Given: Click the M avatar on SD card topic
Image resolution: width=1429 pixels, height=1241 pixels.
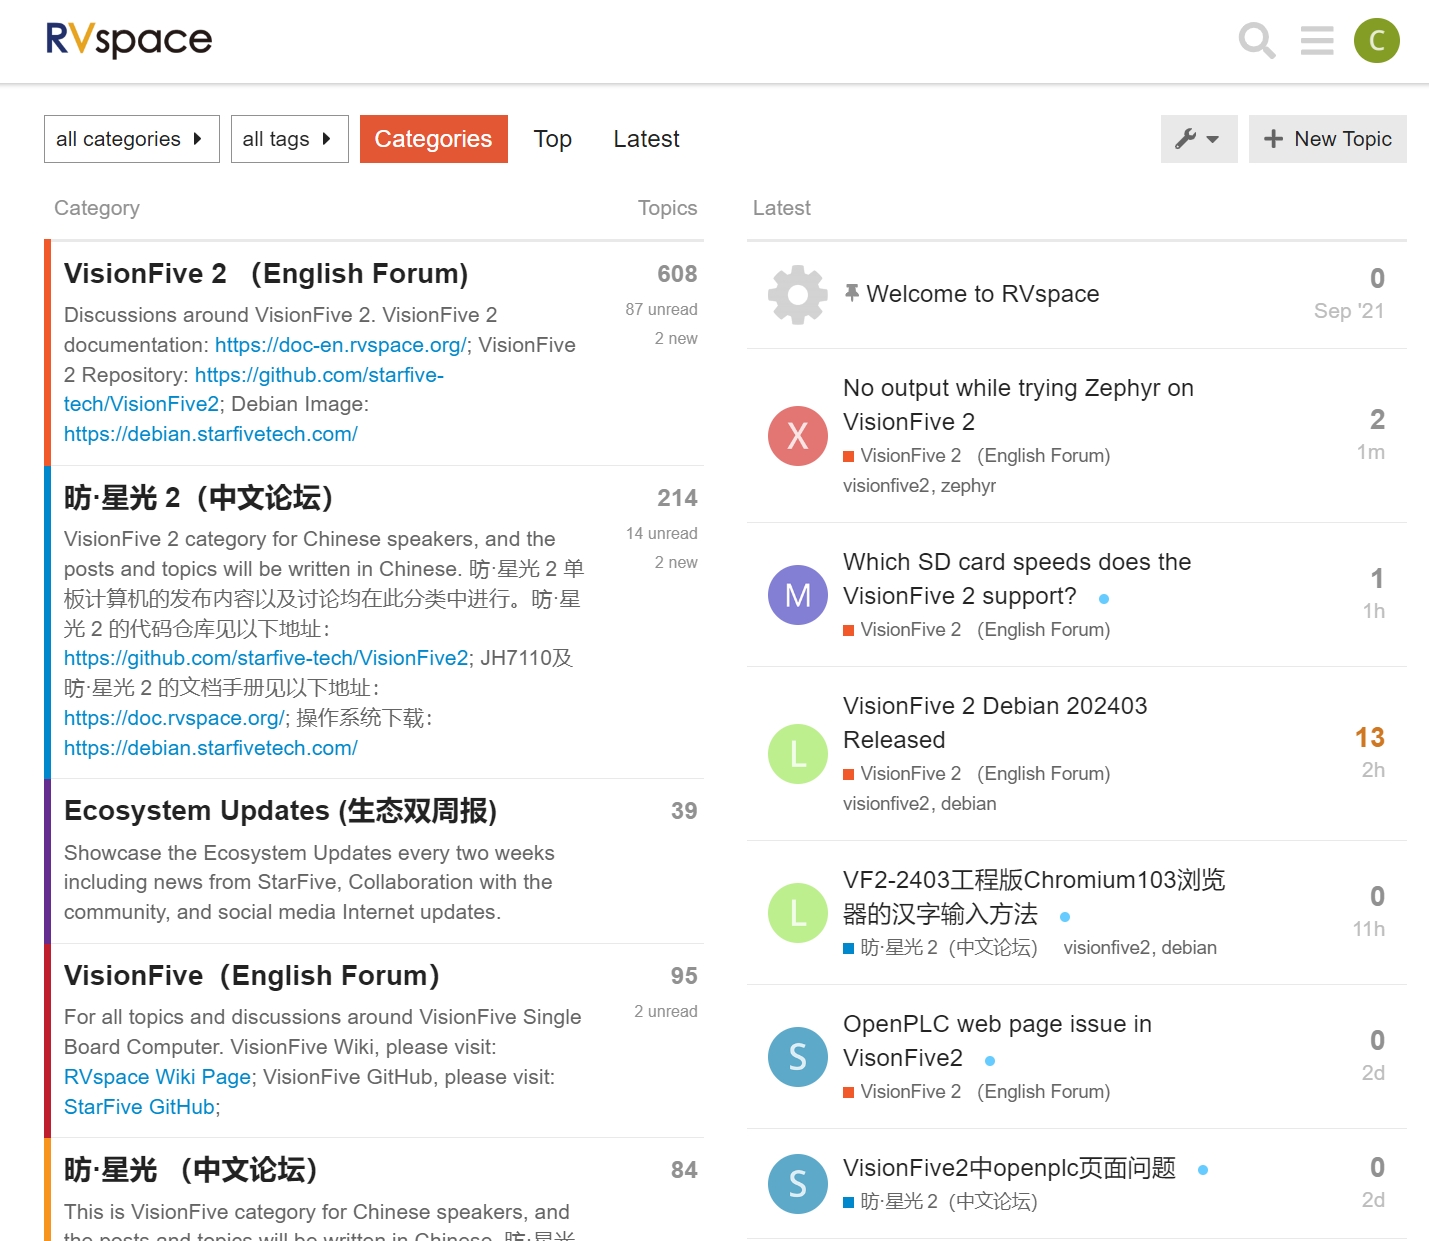Looking at the screenshot, I should pyautogui.click(x=798, y=595).
